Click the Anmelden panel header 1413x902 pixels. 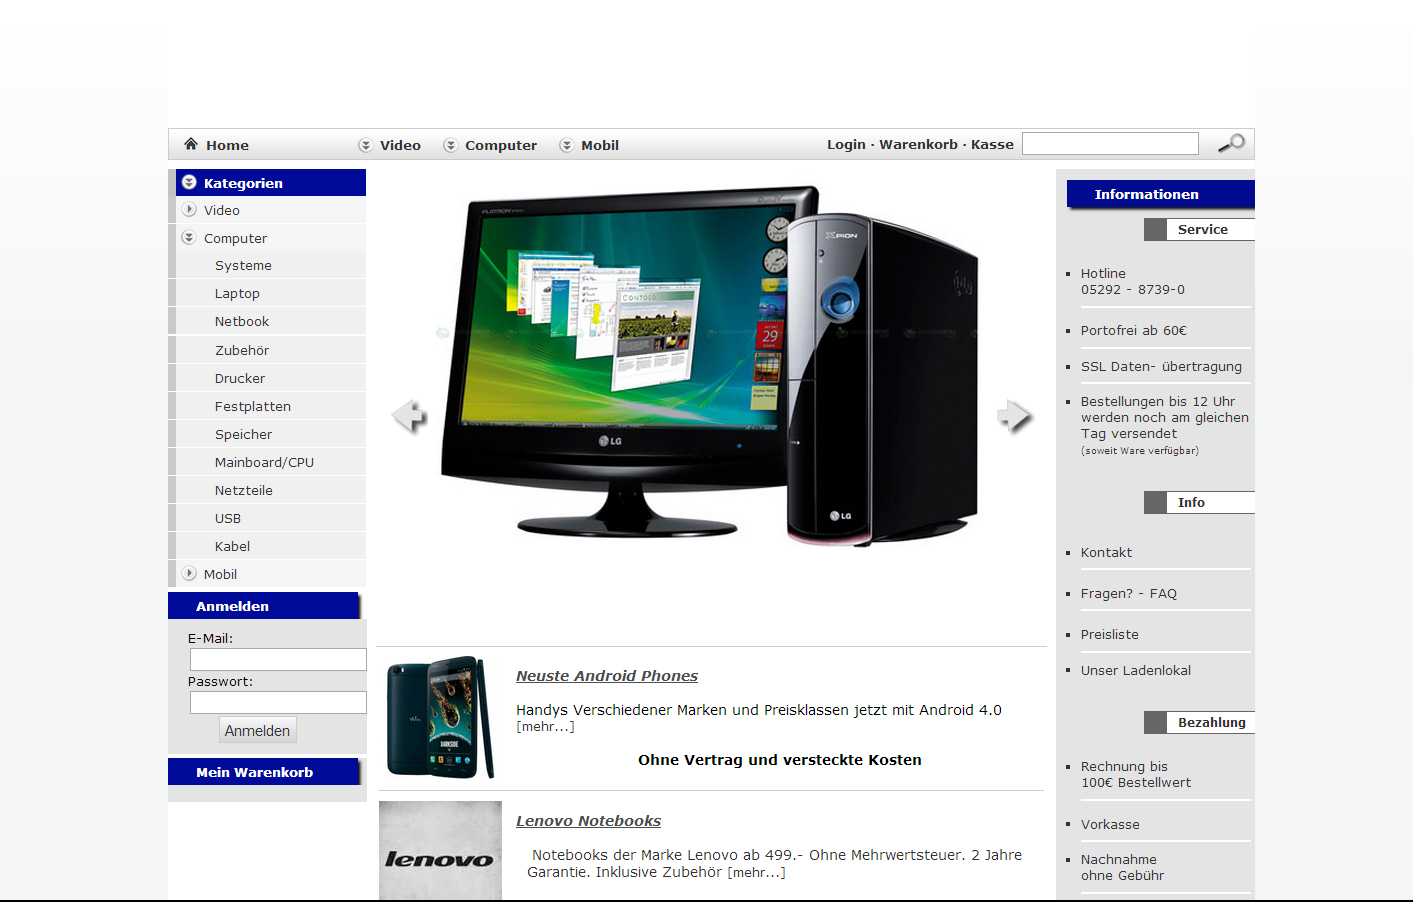[263, 606]
